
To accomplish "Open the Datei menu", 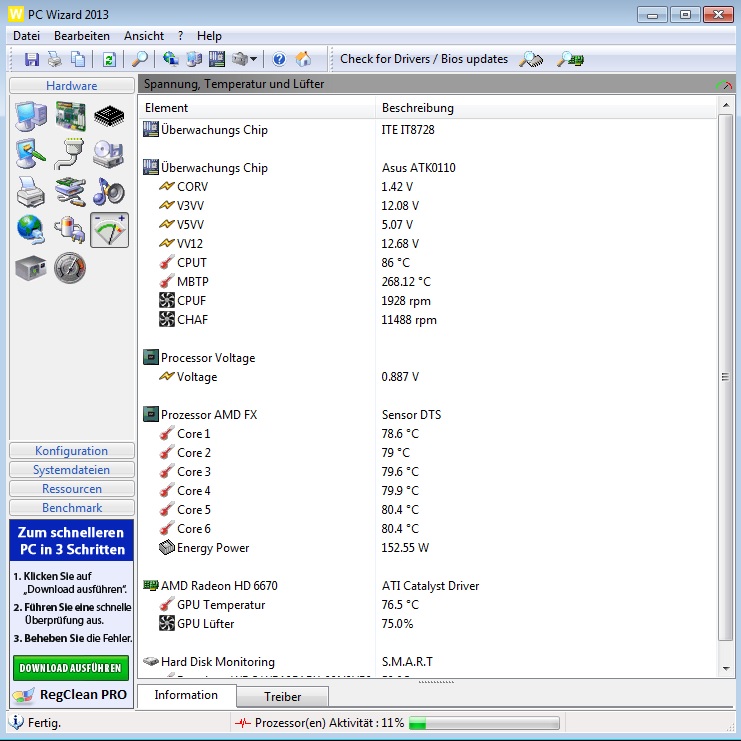I will point(26,36).
